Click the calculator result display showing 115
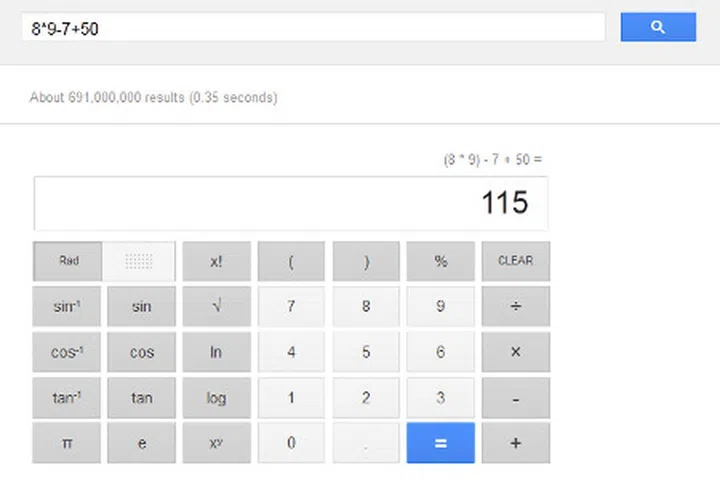The height and width of the screenshot is (489, 720). (x=291, y=204)
